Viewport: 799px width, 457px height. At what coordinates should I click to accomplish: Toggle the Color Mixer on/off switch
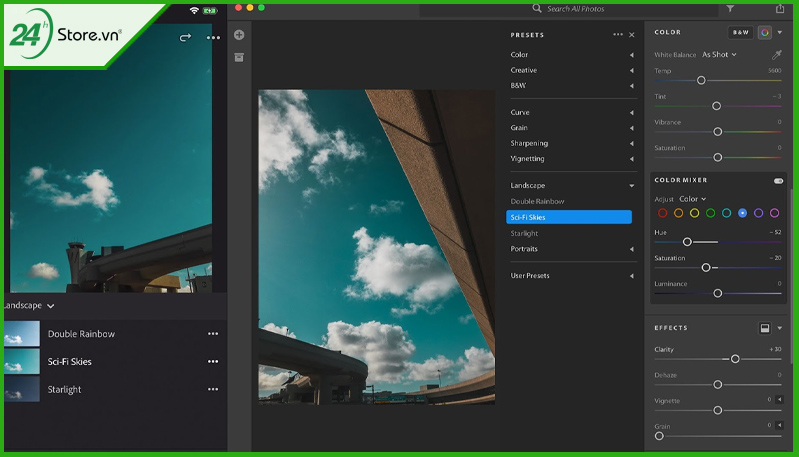[778, 180]
